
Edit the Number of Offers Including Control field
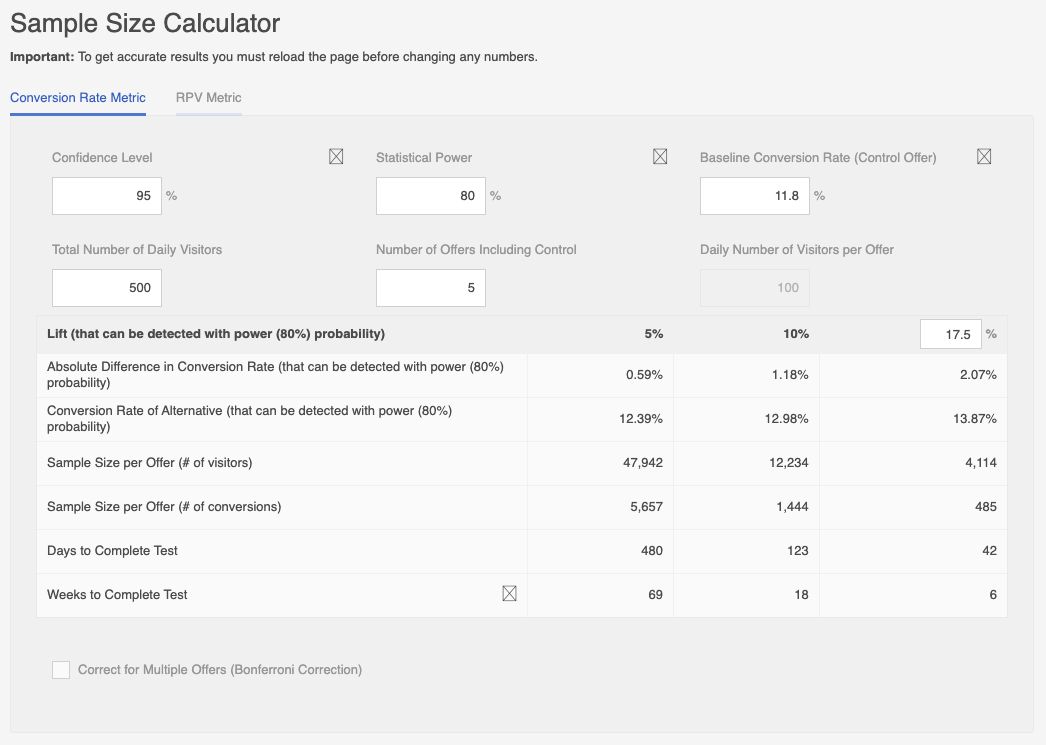click(430, 288)
